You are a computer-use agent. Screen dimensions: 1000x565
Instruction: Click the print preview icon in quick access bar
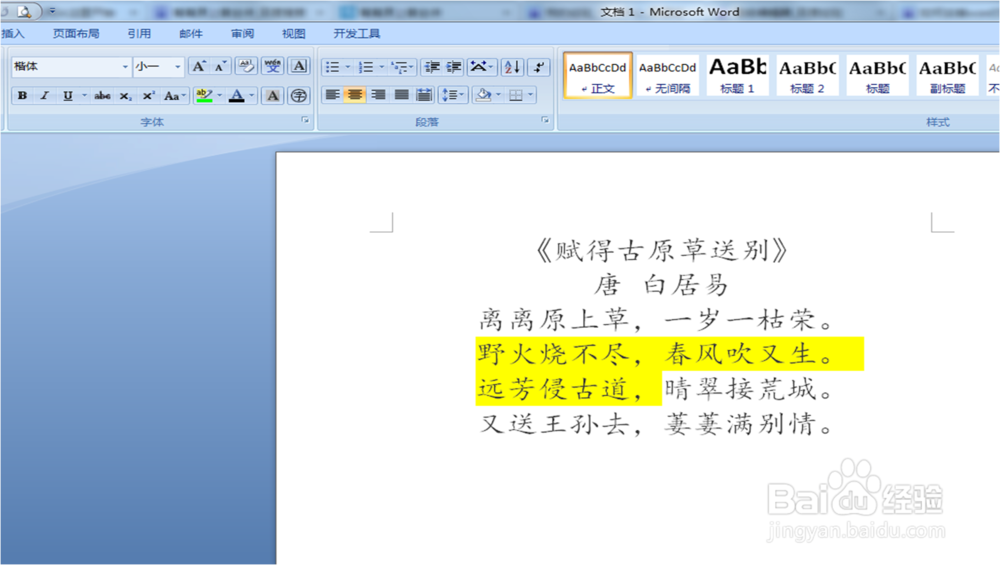[24, 11]
